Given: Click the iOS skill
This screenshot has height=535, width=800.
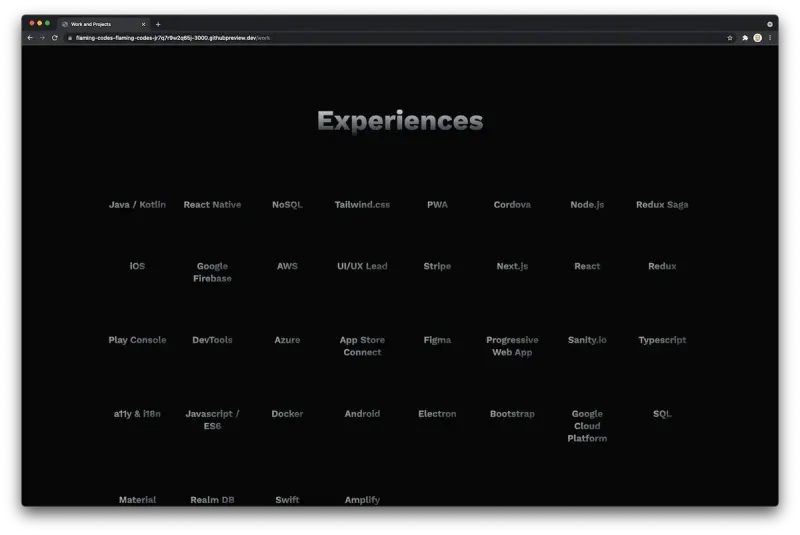Looking at the screenshot, I should (x=137, y=266).
